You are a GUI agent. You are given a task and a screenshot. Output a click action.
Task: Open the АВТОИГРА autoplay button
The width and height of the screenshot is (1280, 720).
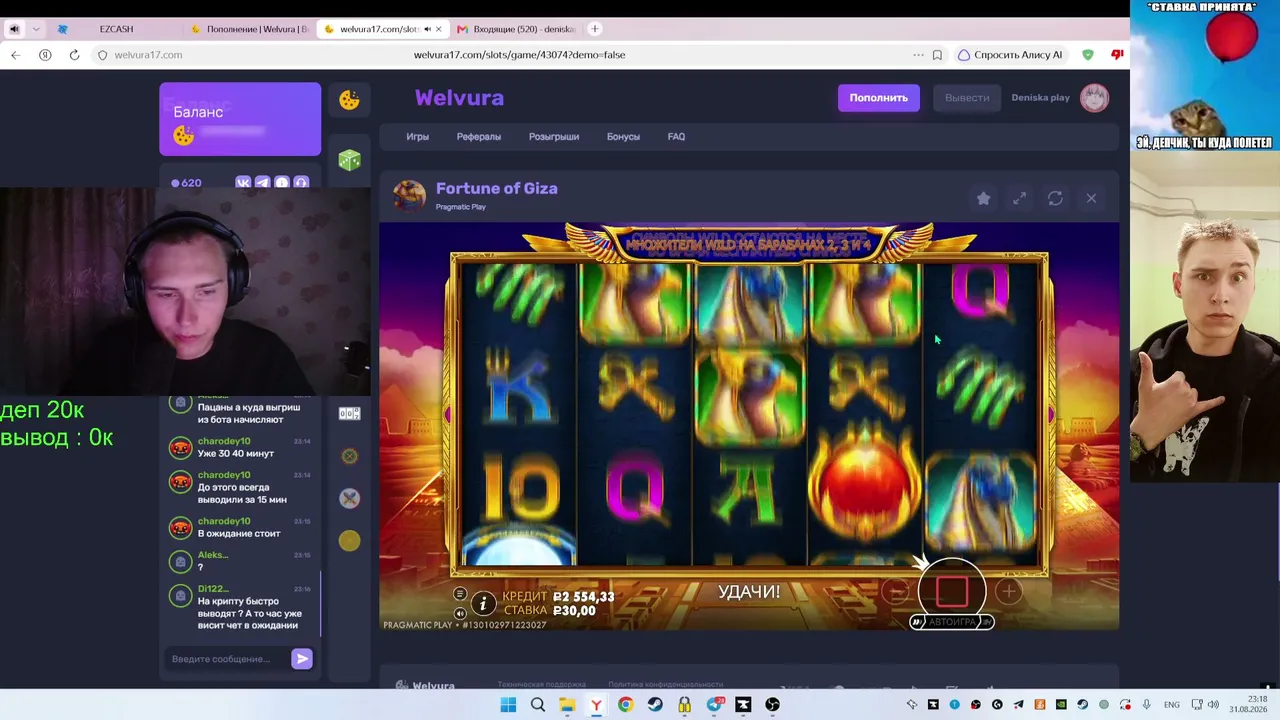pyautogui.click(x=951, y=622)
